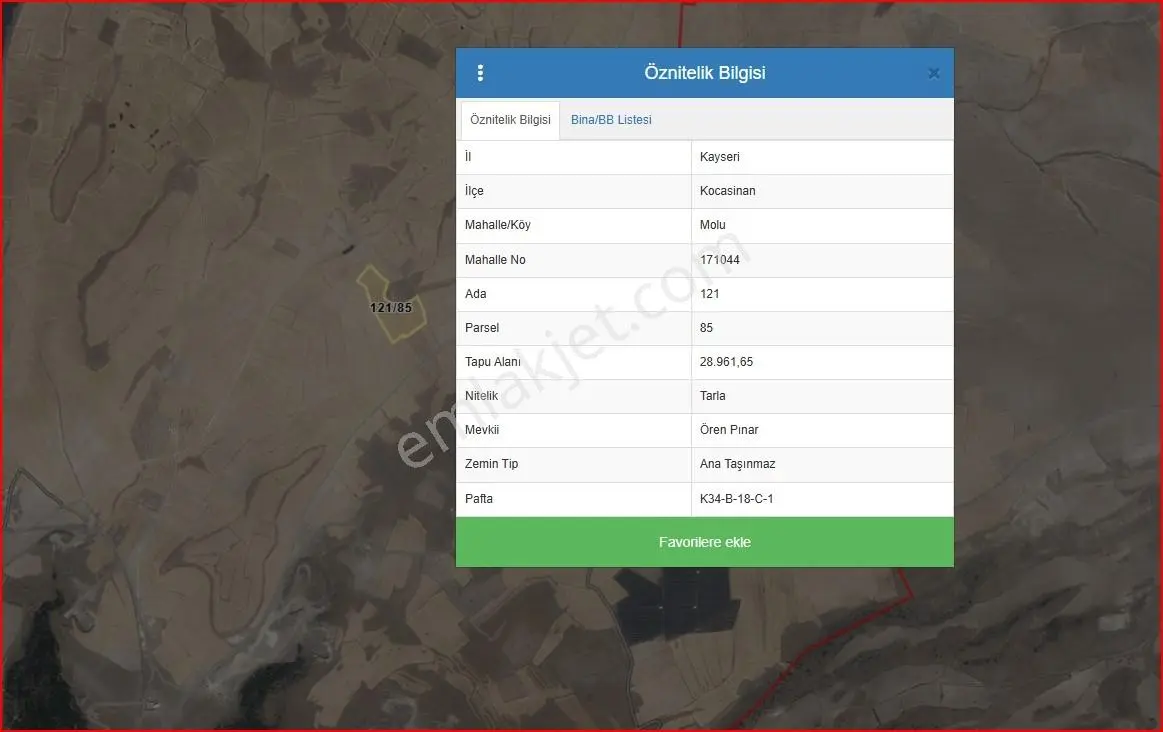Click the Parsel value 85
This screenshot has height=732, width=1163.
coord(706,328)
